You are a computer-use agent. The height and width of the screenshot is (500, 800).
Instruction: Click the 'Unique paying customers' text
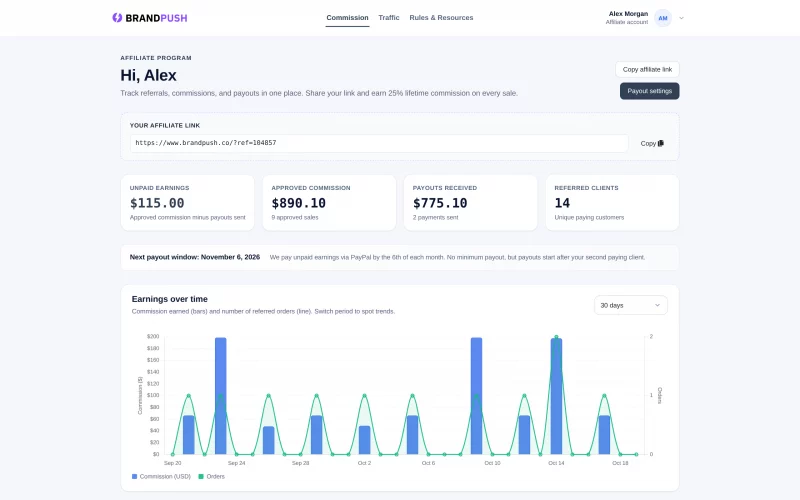point(589,217)
